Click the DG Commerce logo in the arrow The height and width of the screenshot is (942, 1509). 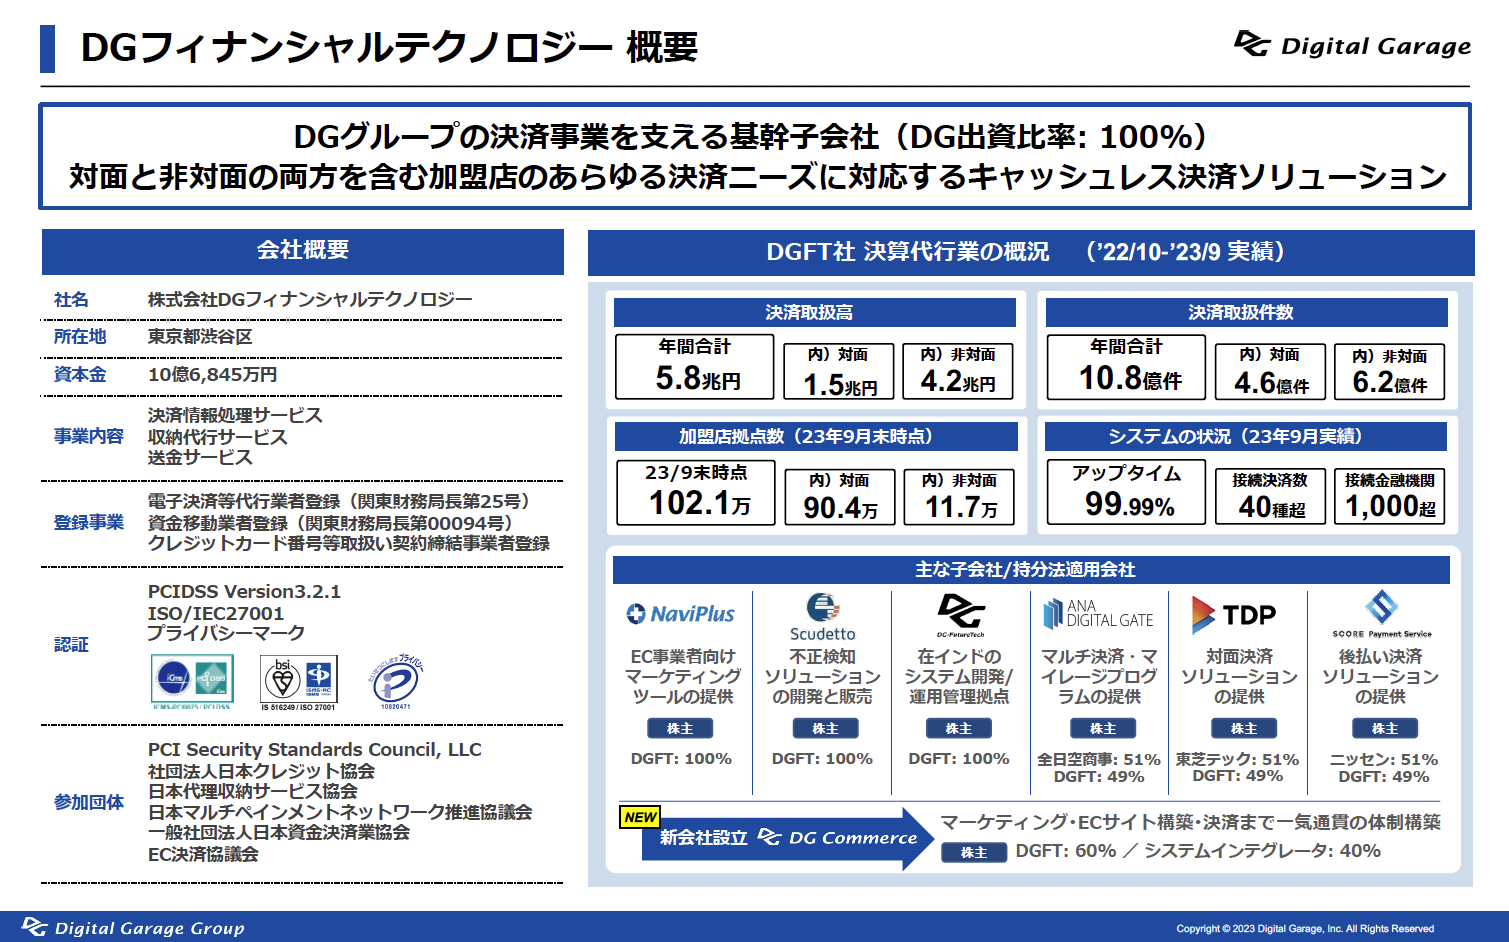[x=837, y=838]
